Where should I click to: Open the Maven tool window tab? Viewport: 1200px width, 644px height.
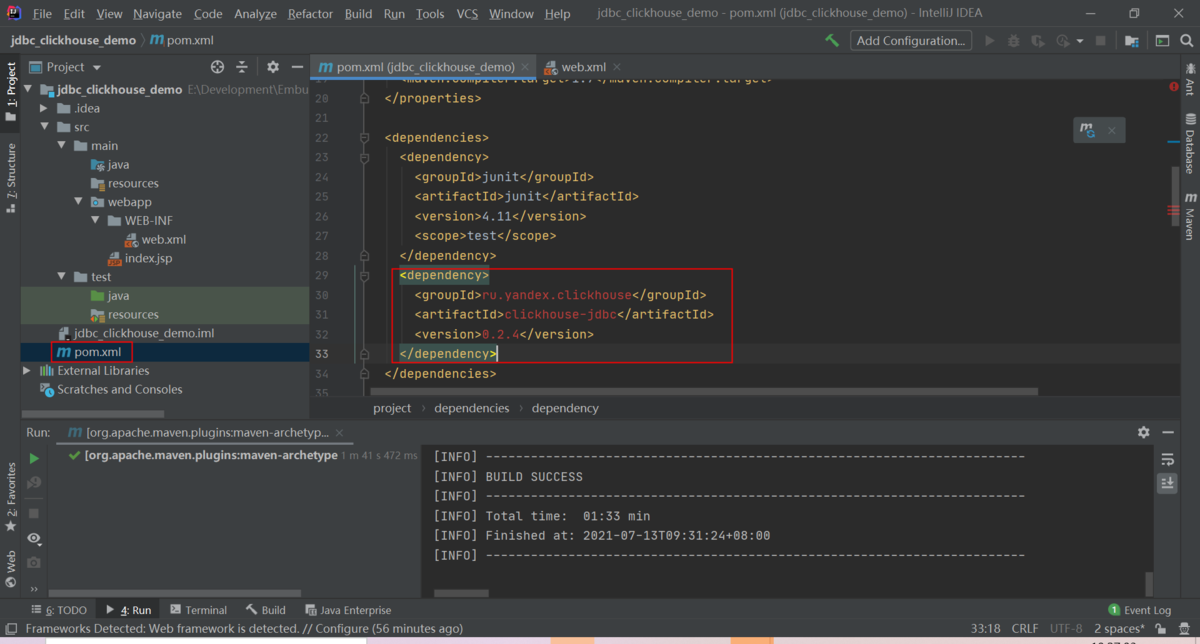click(x=1189, y=217)
